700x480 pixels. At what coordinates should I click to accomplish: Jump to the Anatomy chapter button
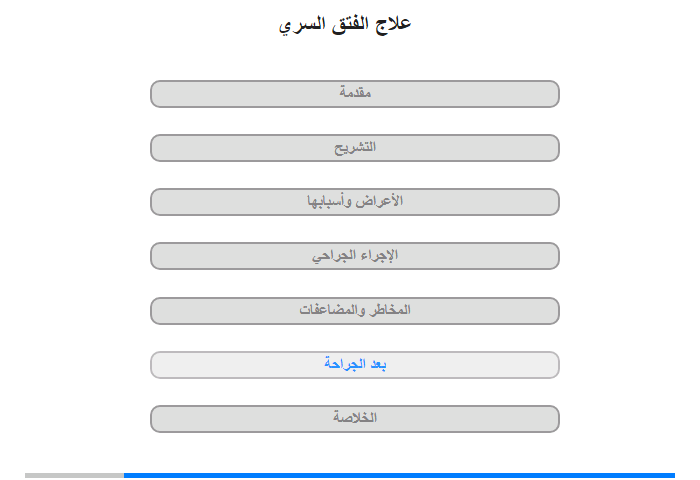(355, 148)
